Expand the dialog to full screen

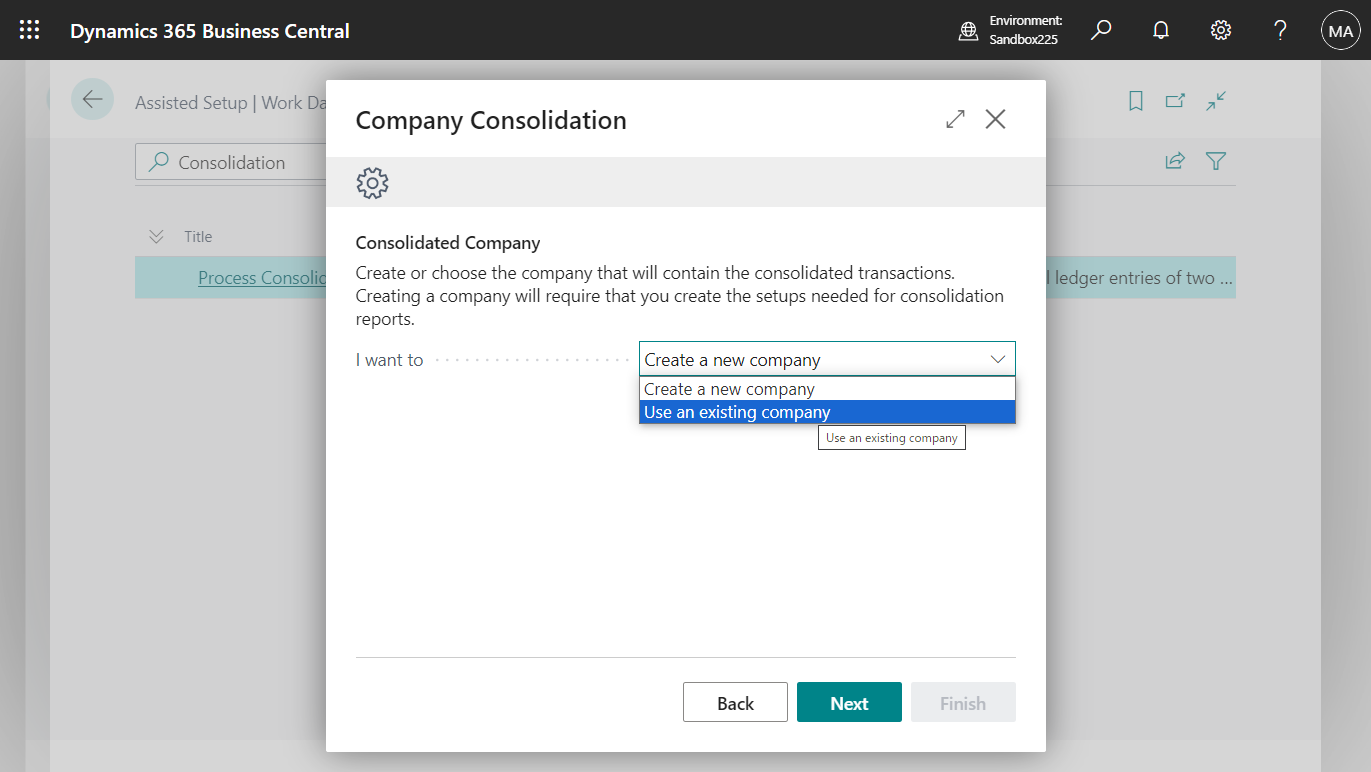[955, 120]
